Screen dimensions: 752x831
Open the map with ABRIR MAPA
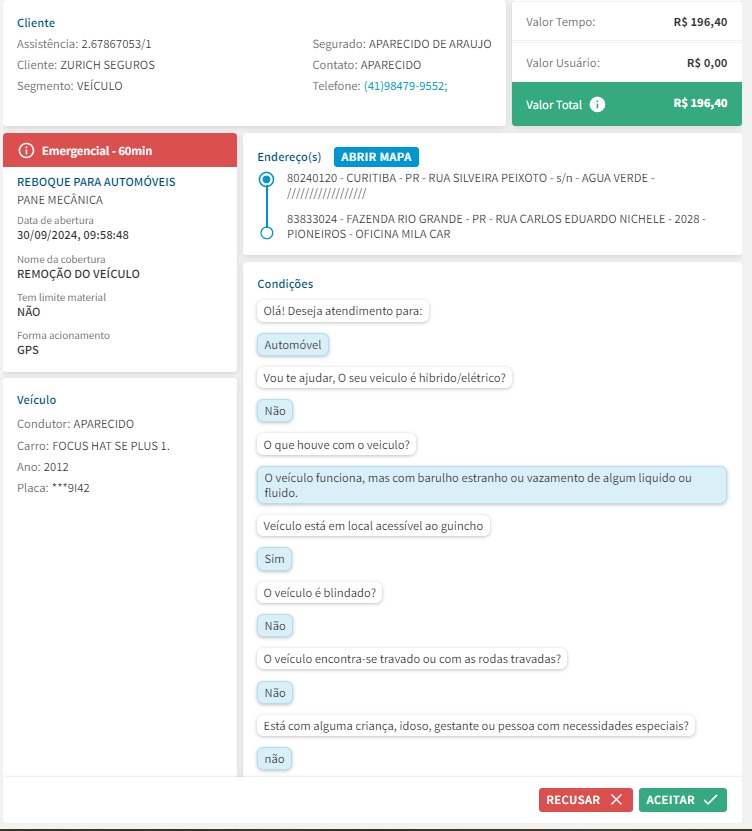coord(376,157)
